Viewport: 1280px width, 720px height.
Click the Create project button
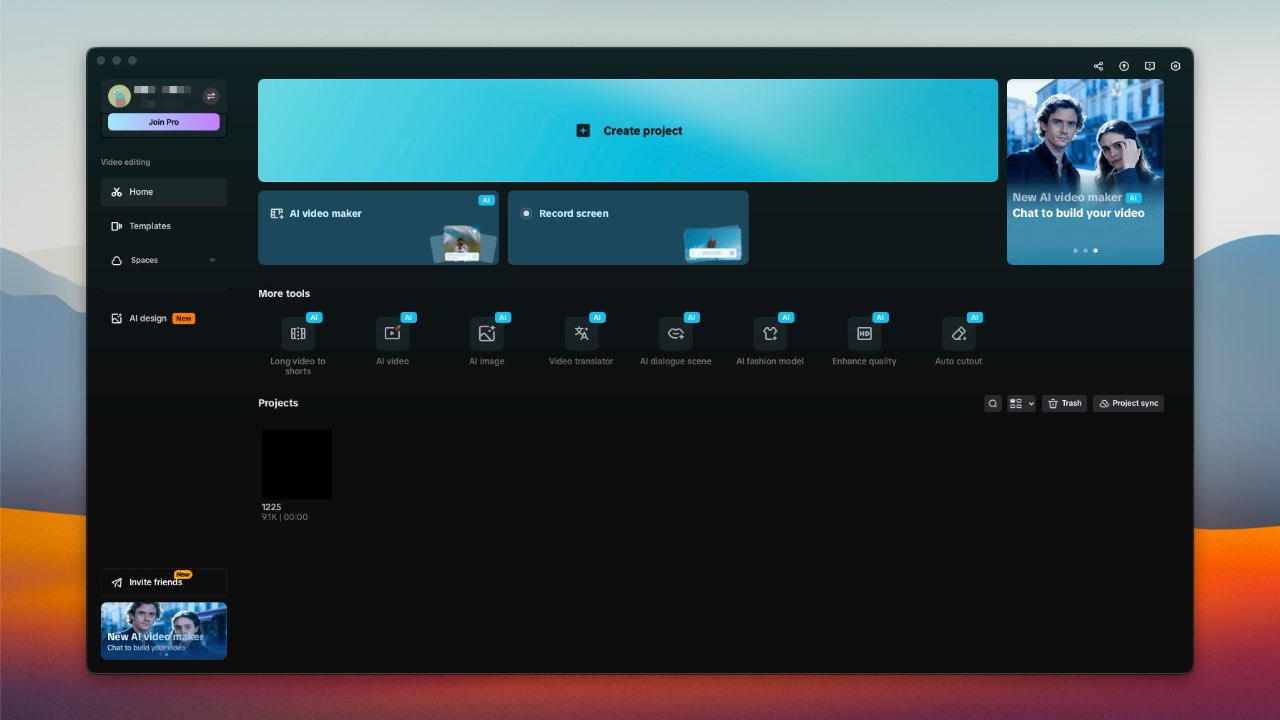(628, 131)
